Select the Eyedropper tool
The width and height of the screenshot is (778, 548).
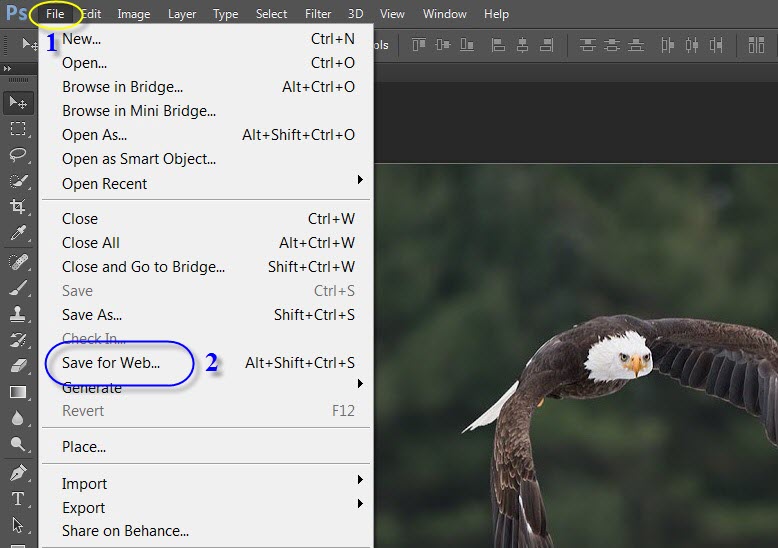(x=18, y=233)
